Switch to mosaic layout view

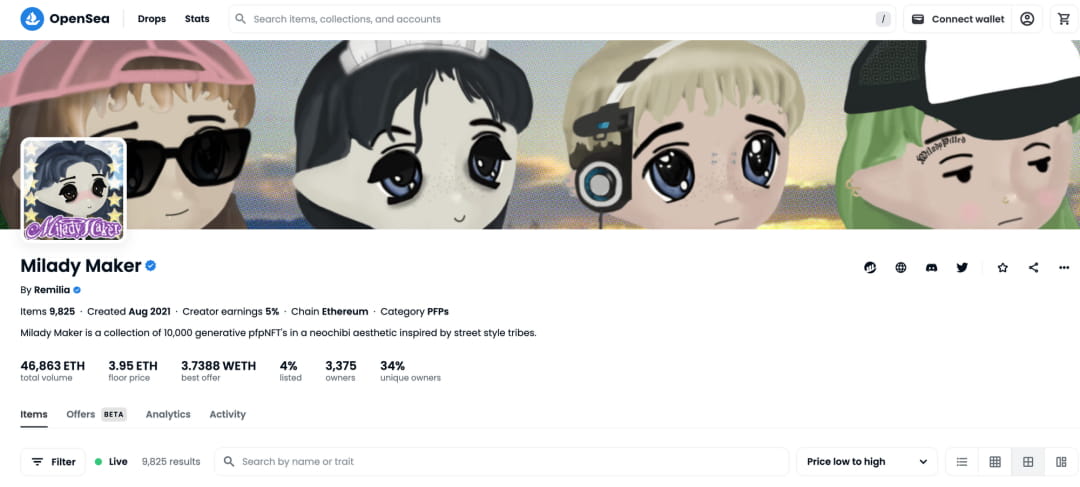(1061, 462)
